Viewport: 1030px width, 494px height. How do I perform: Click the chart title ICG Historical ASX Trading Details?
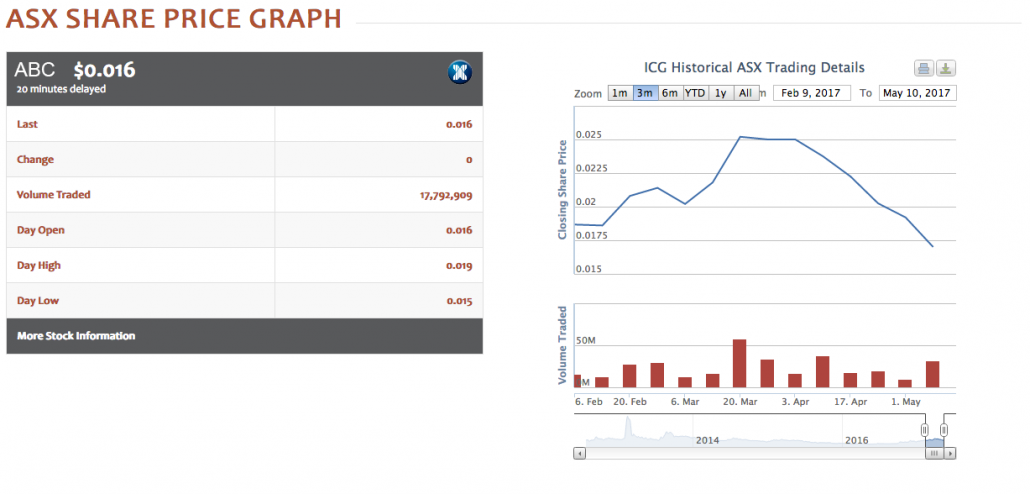[x=755, y=68]
